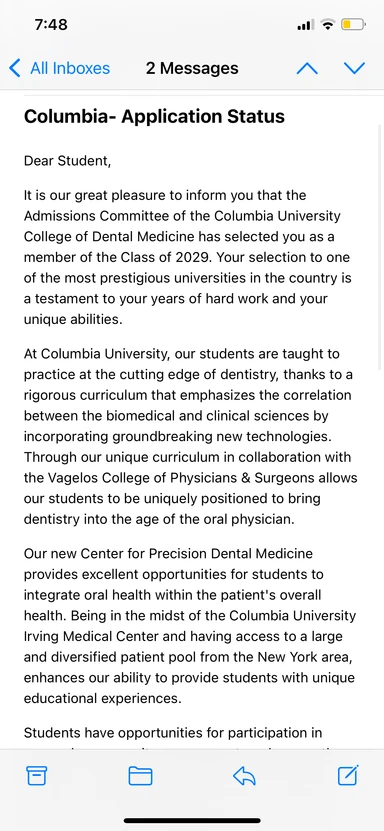Tap the home indicator bar at the bottom
The image size is (384, 831).
192,820
